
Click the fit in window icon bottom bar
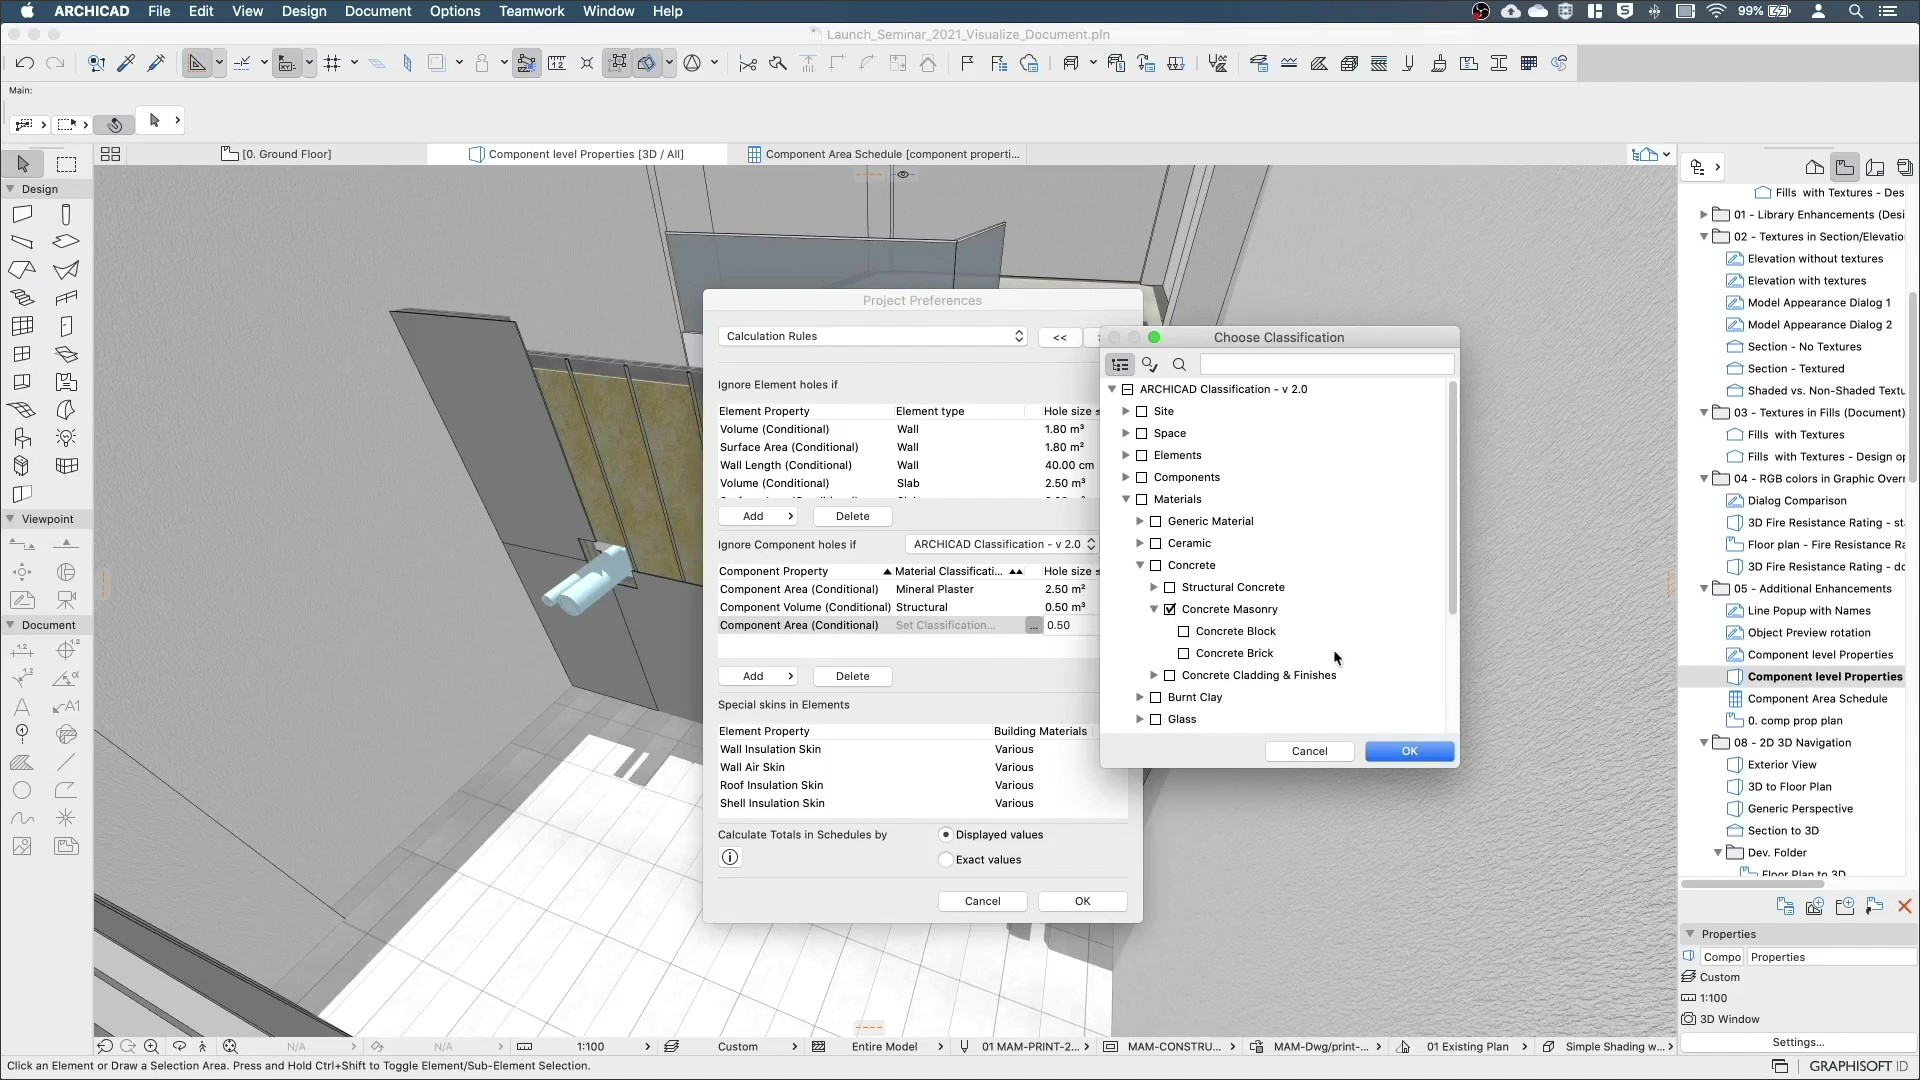(230, 1046)
